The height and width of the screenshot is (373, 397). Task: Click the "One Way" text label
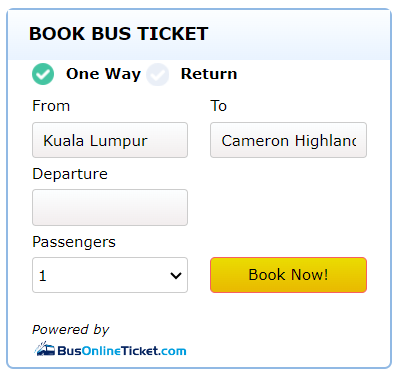(x=103, y=74)
